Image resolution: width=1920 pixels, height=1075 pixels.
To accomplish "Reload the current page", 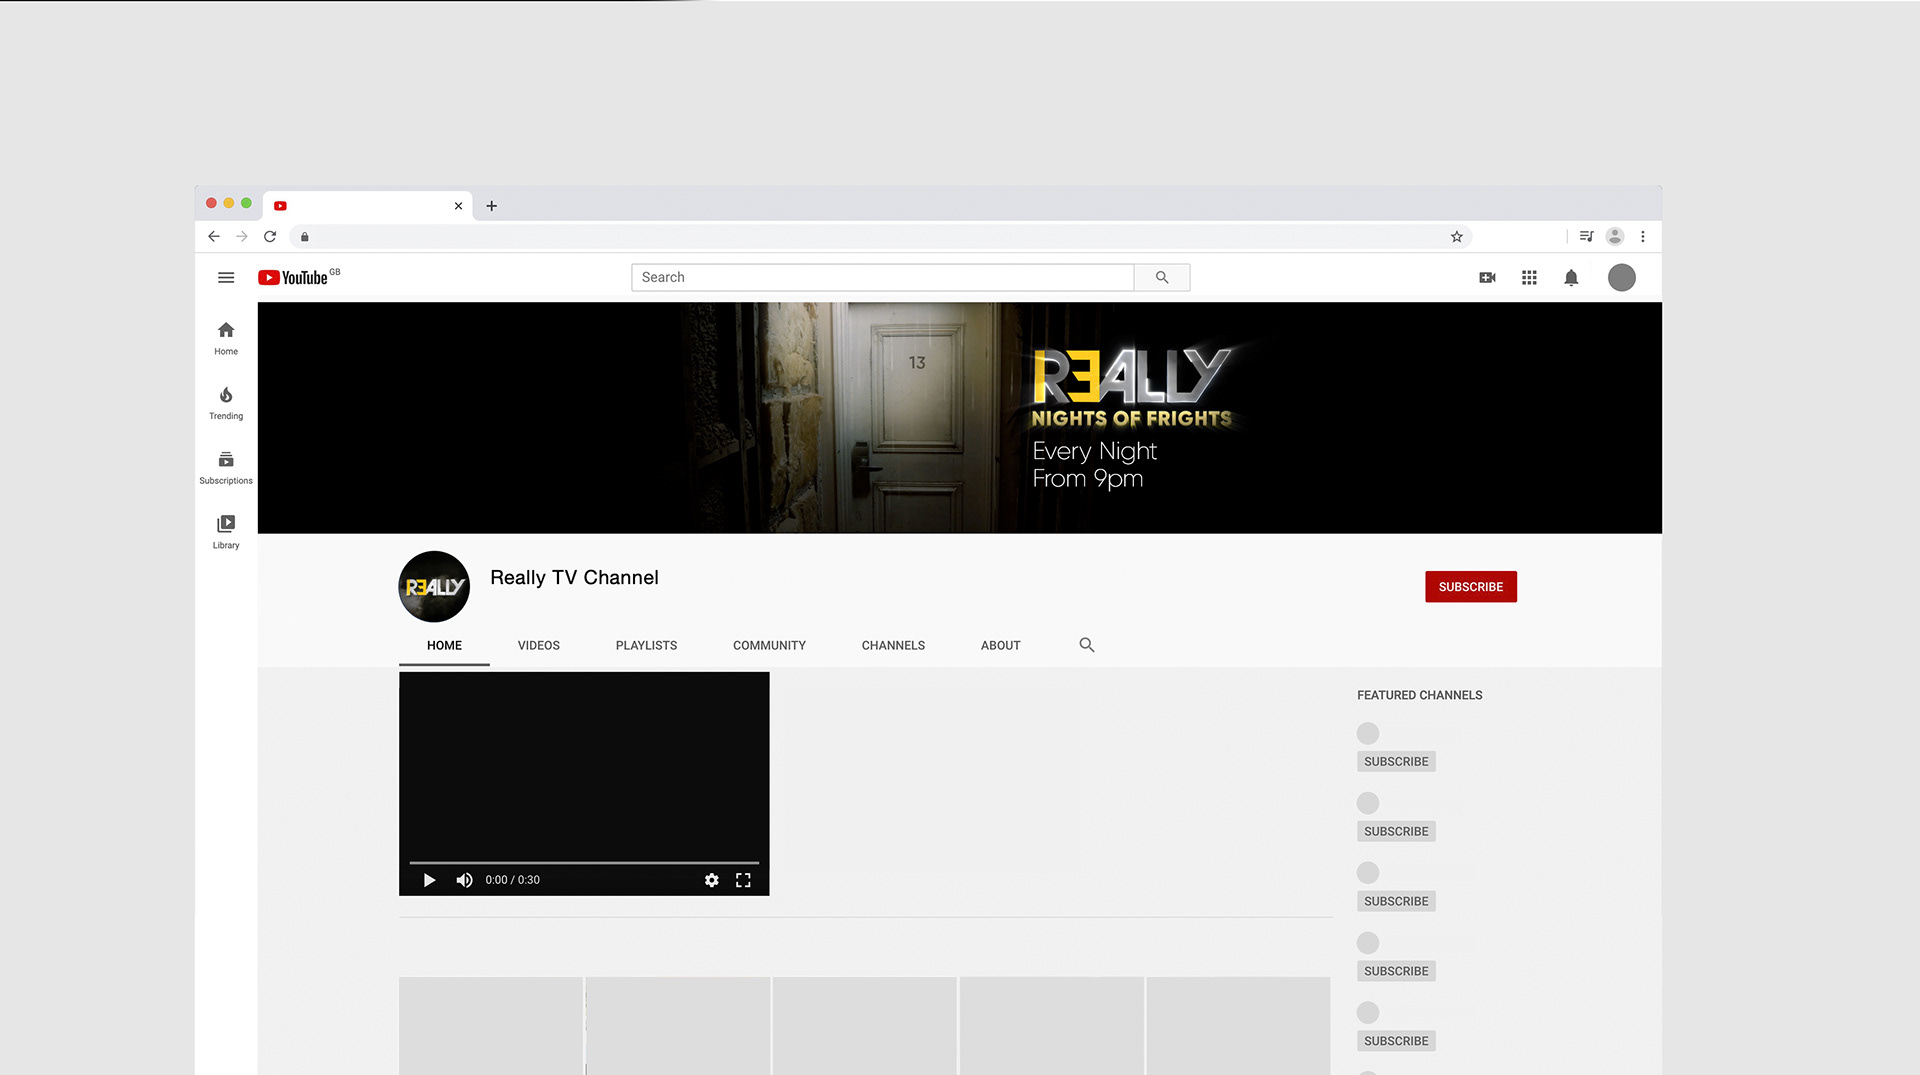I will (270, 236).
